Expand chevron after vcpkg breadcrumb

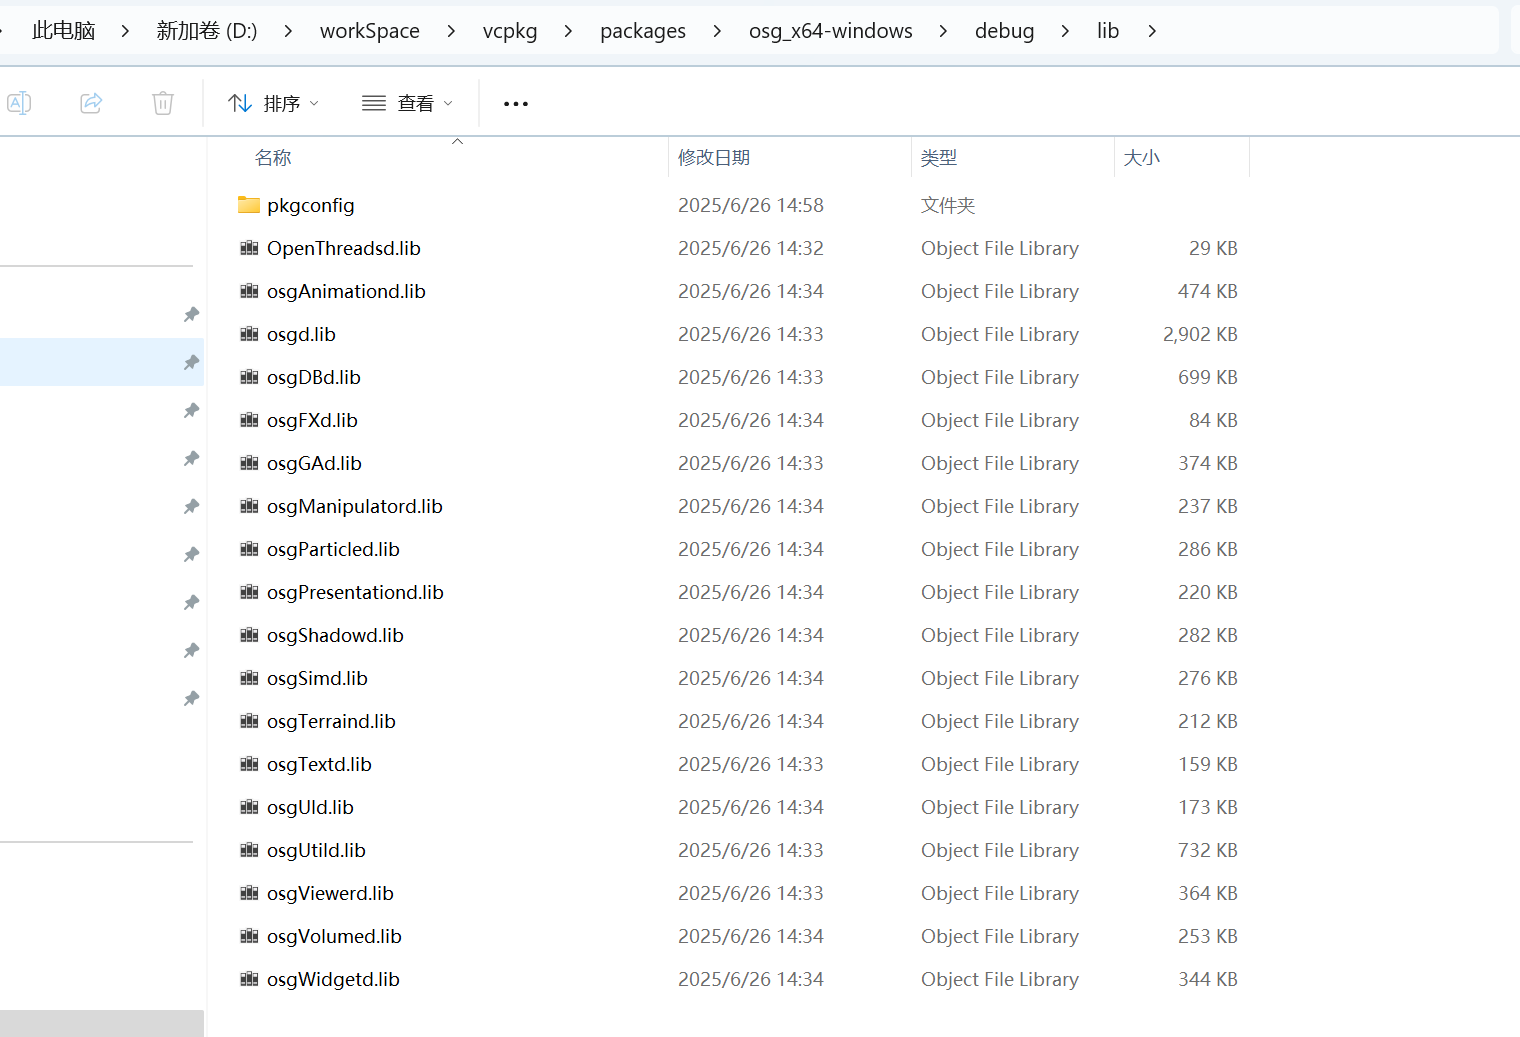point(568,31)
